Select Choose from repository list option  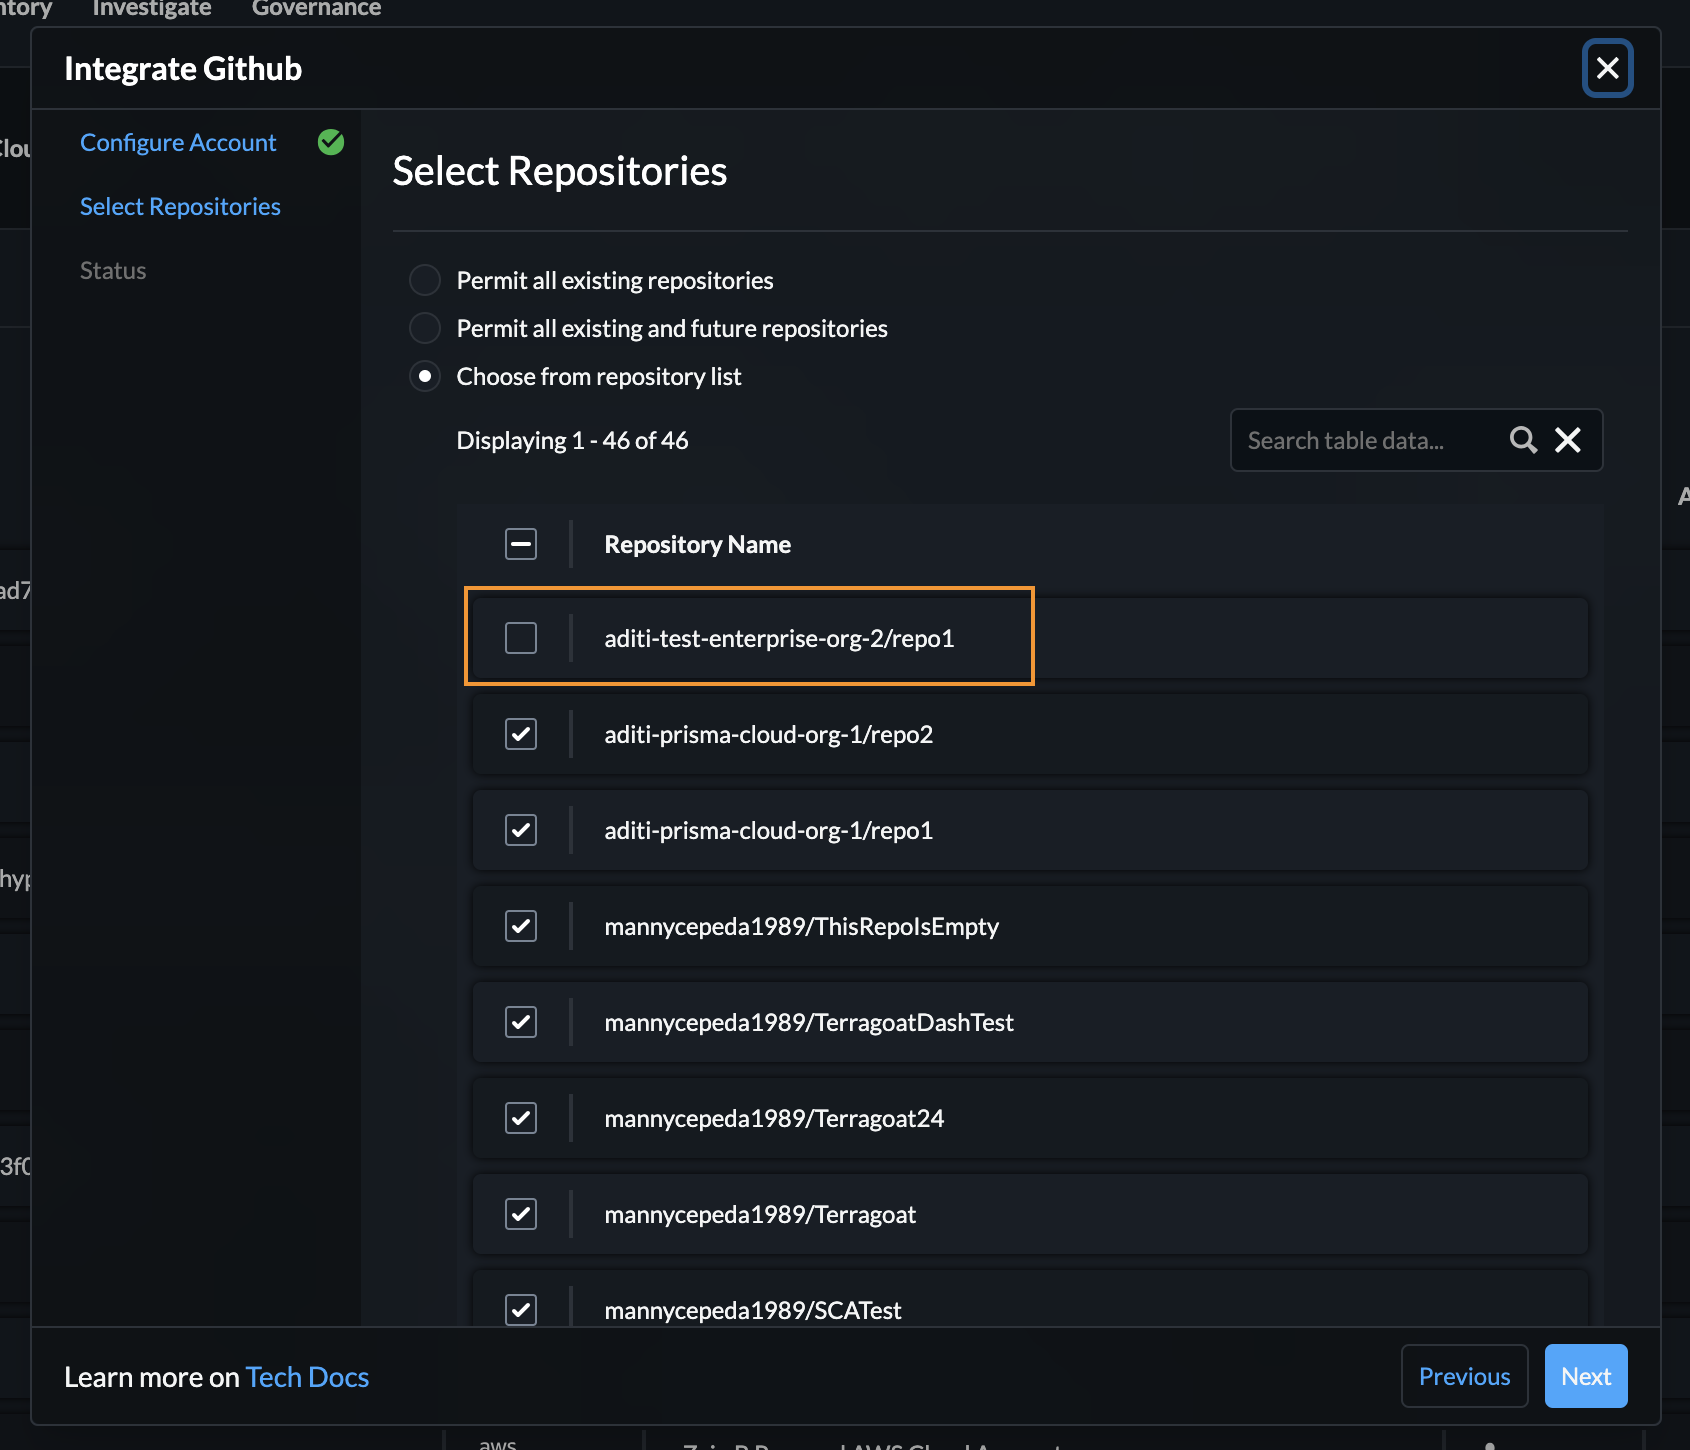pyautogui.click(x=425, y=376)
